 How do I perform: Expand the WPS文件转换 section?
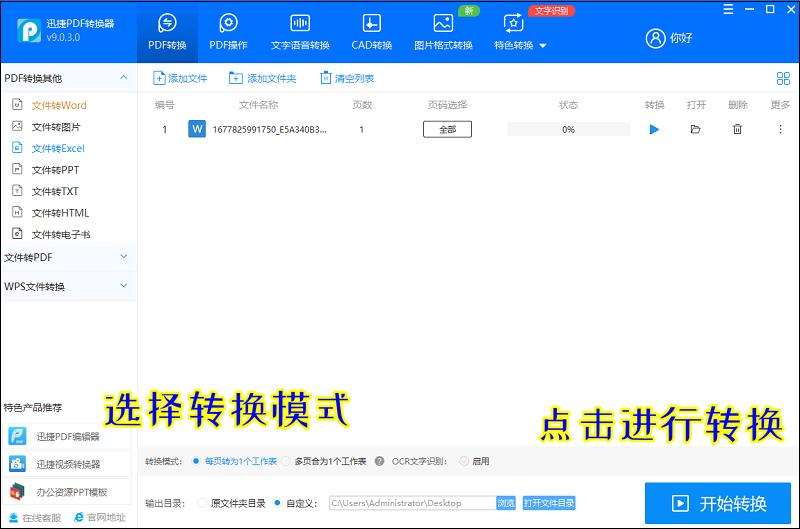[123, 286]
